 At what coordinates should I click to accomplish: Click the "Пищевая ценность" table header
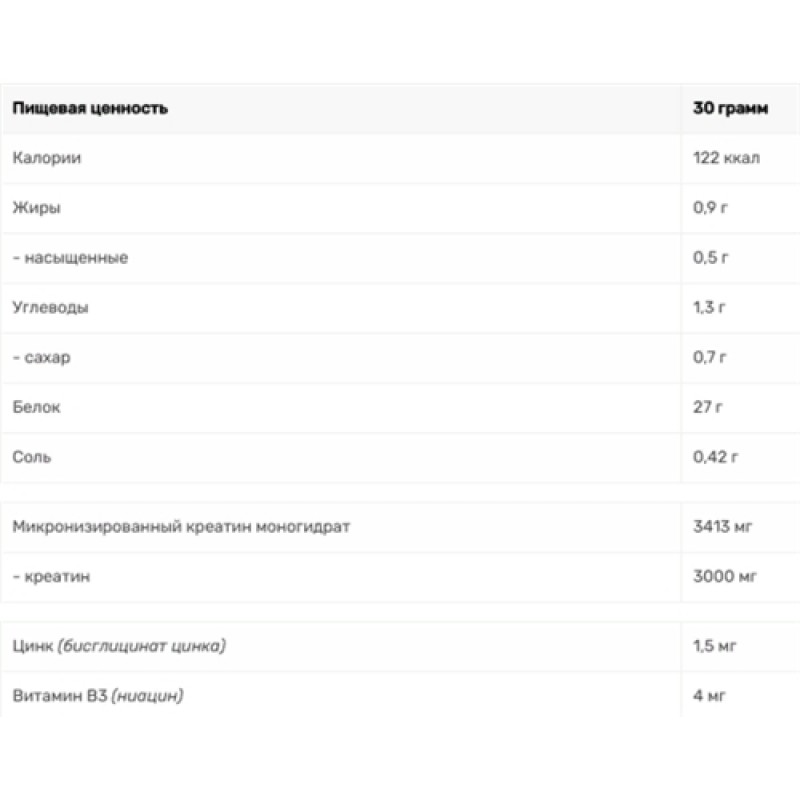pyautogui.click(x=90, y=109)
